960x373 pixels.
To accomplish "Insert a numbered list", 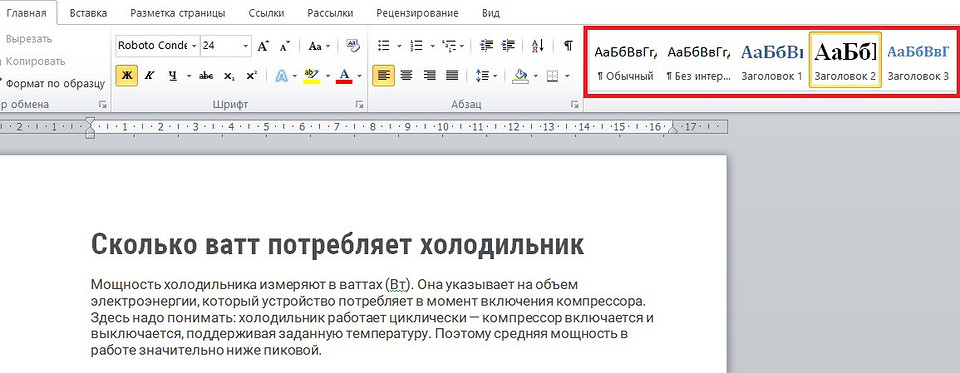I will point(416,45).
